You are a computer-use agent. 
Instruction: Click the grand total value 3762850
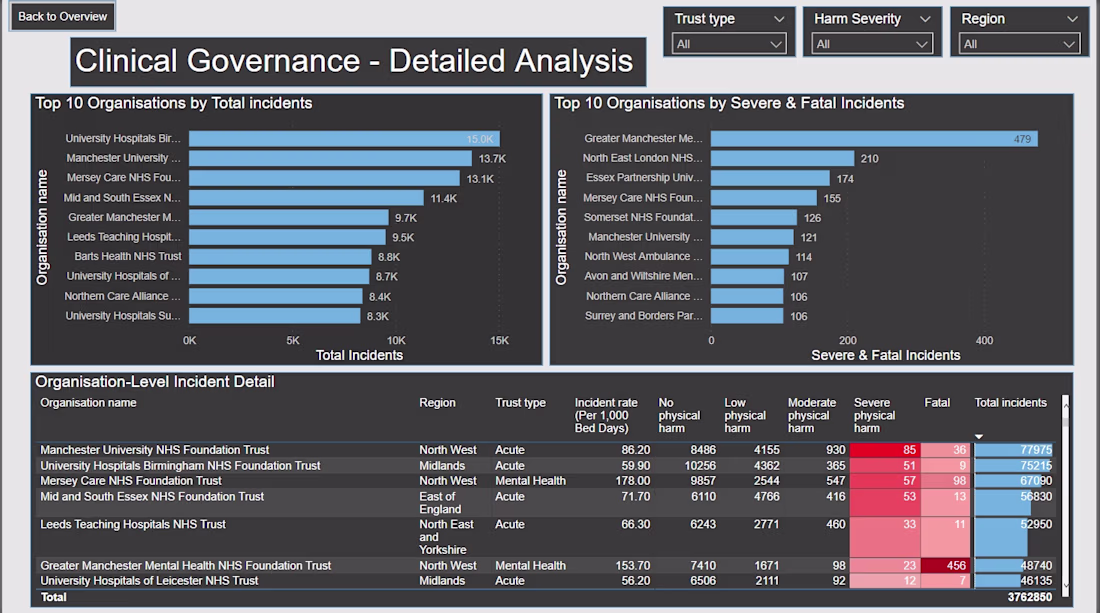point(1029,597)
